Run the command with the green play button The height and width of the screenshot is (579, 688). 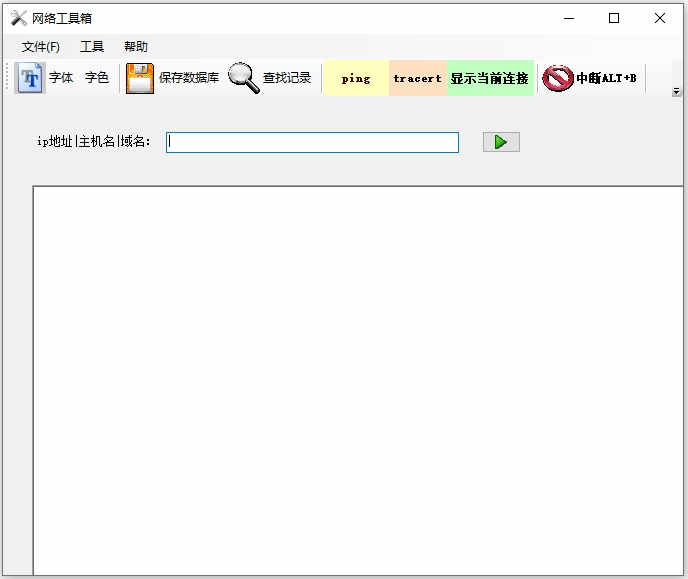click(501, 142)
